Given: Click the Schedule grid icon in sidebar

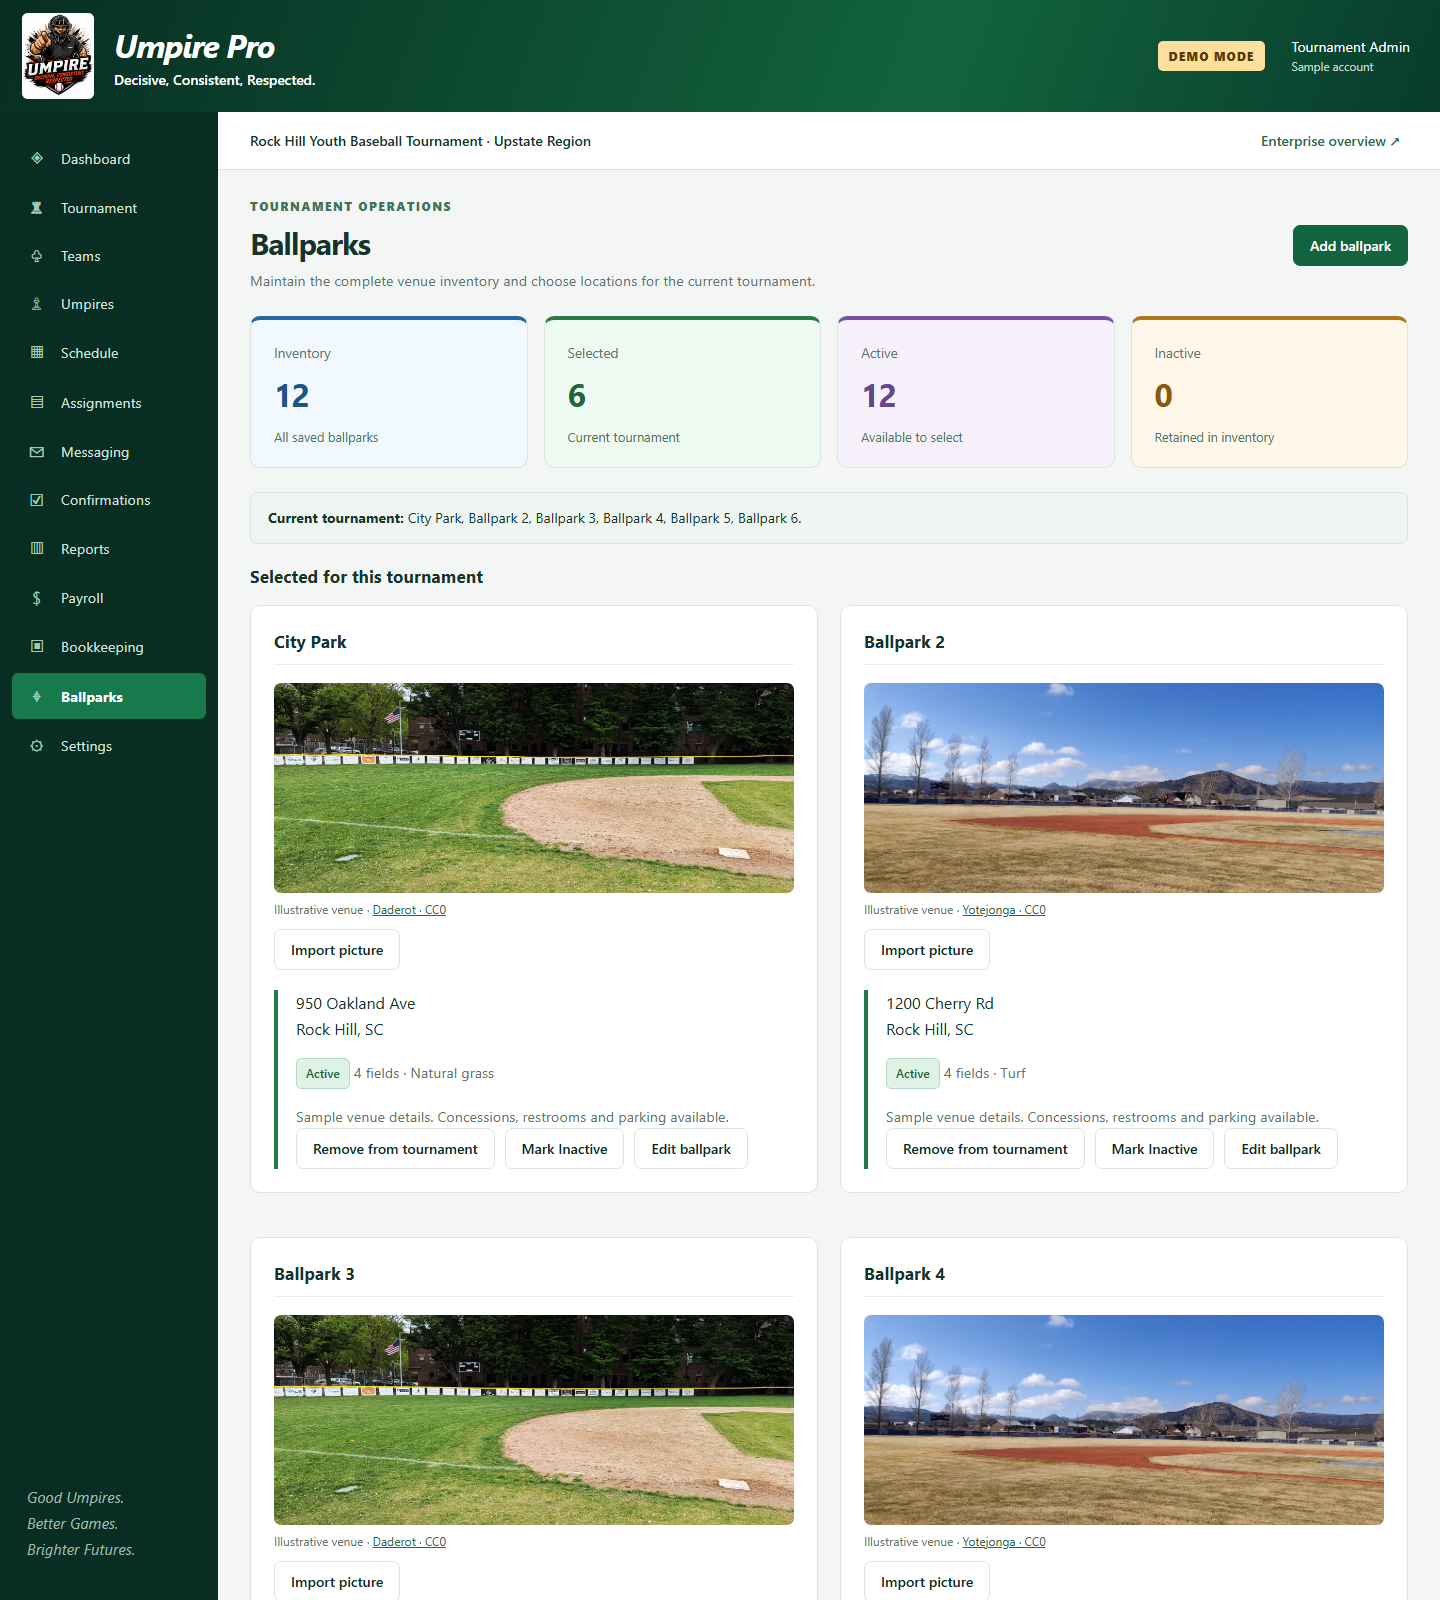Looking at the screenshot, I should click(x=37, y=352).
